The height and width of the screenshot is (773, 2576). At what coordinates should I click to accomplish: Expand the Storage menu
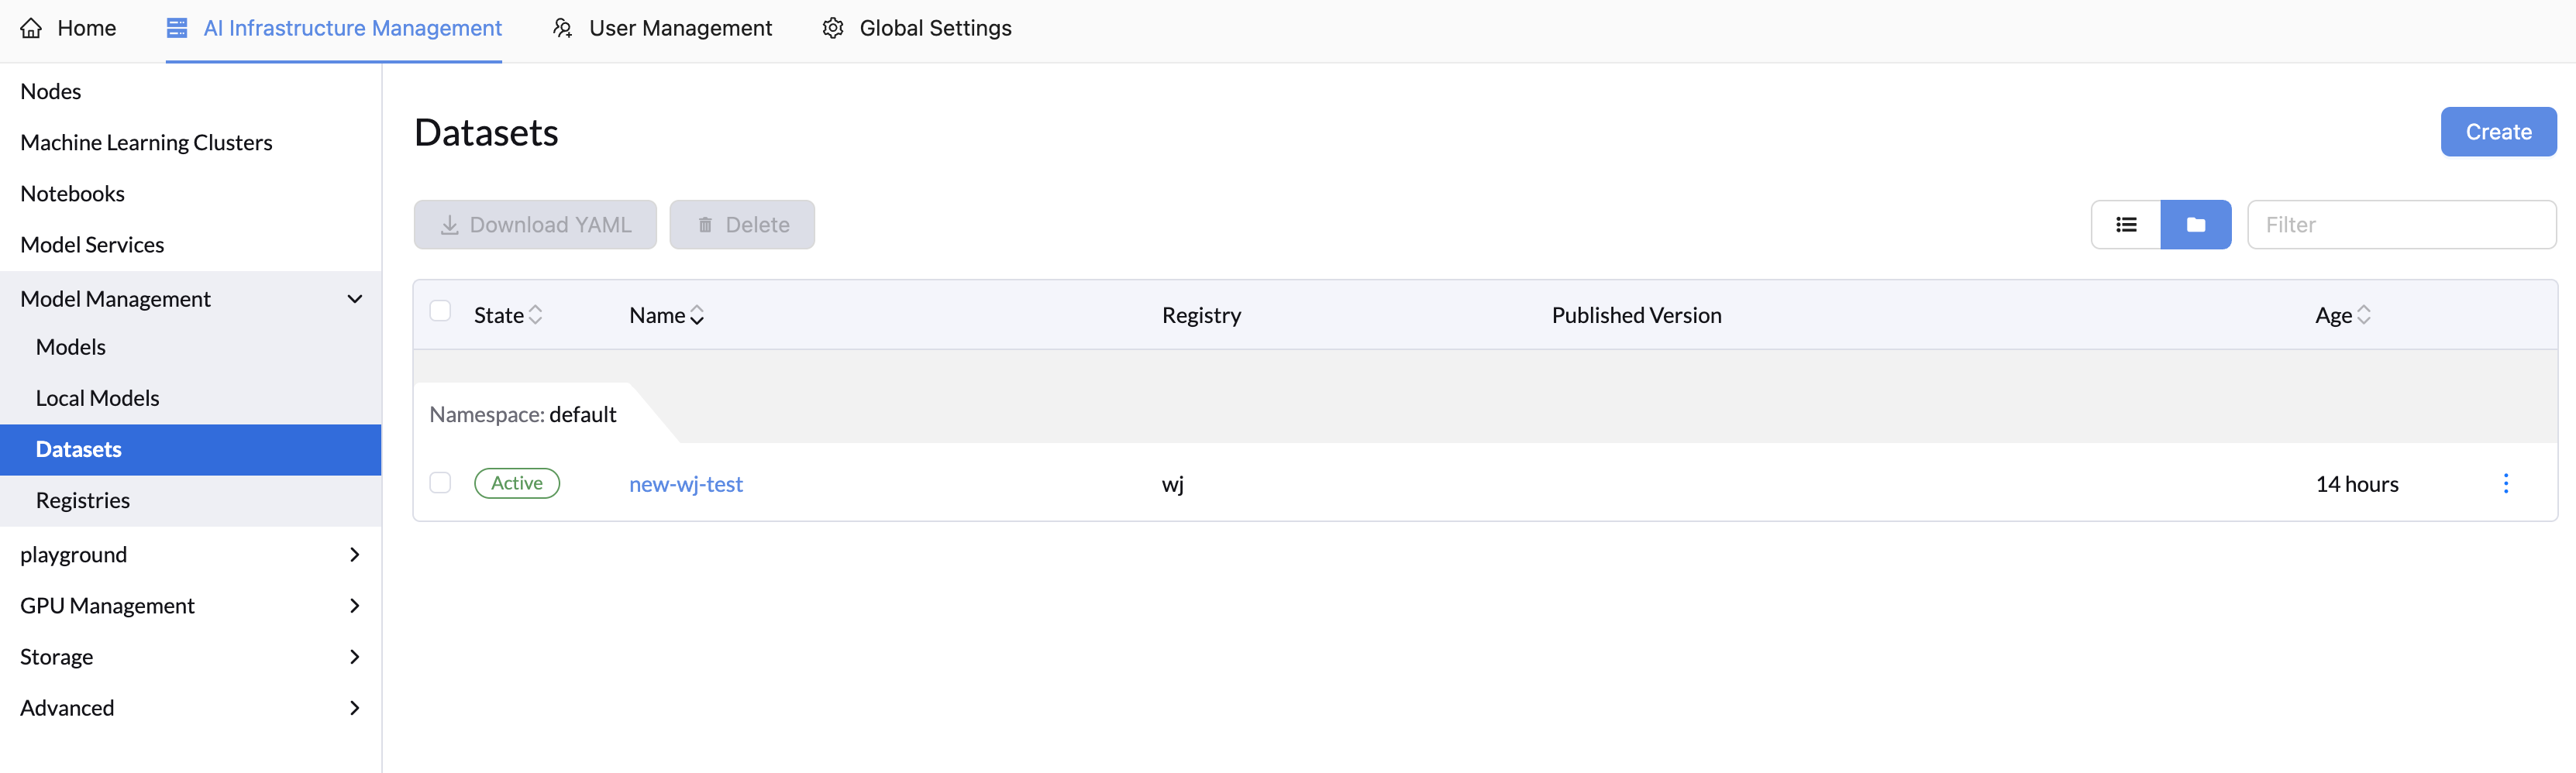click(x=354, y=657)
